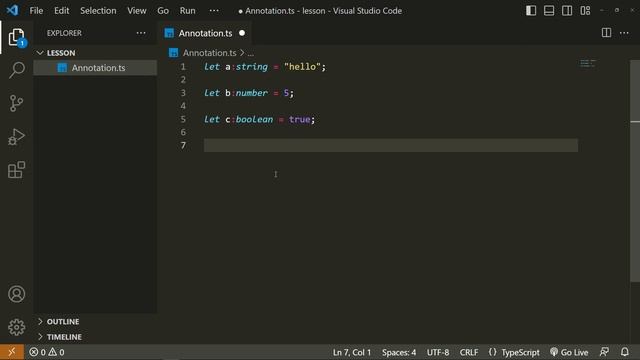Screen dimensions: 640x360
Task: Open the Extensions view icon
Action: (16, 170)
